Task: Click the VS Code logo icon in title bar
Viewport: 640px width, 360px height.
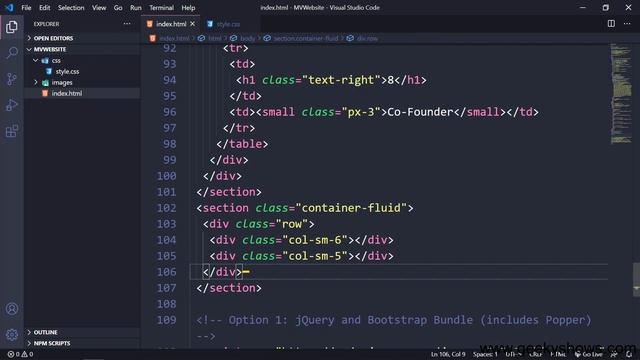Action: (9, 7)
